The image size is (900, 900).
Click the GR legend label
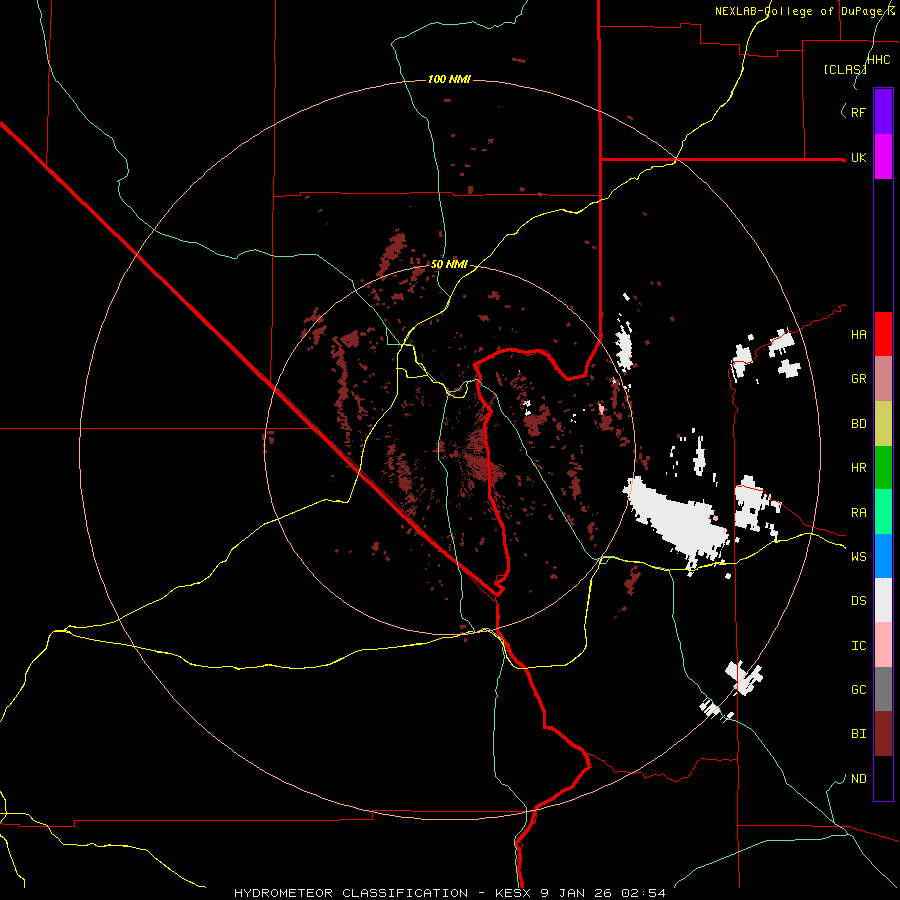click(858, 379)
